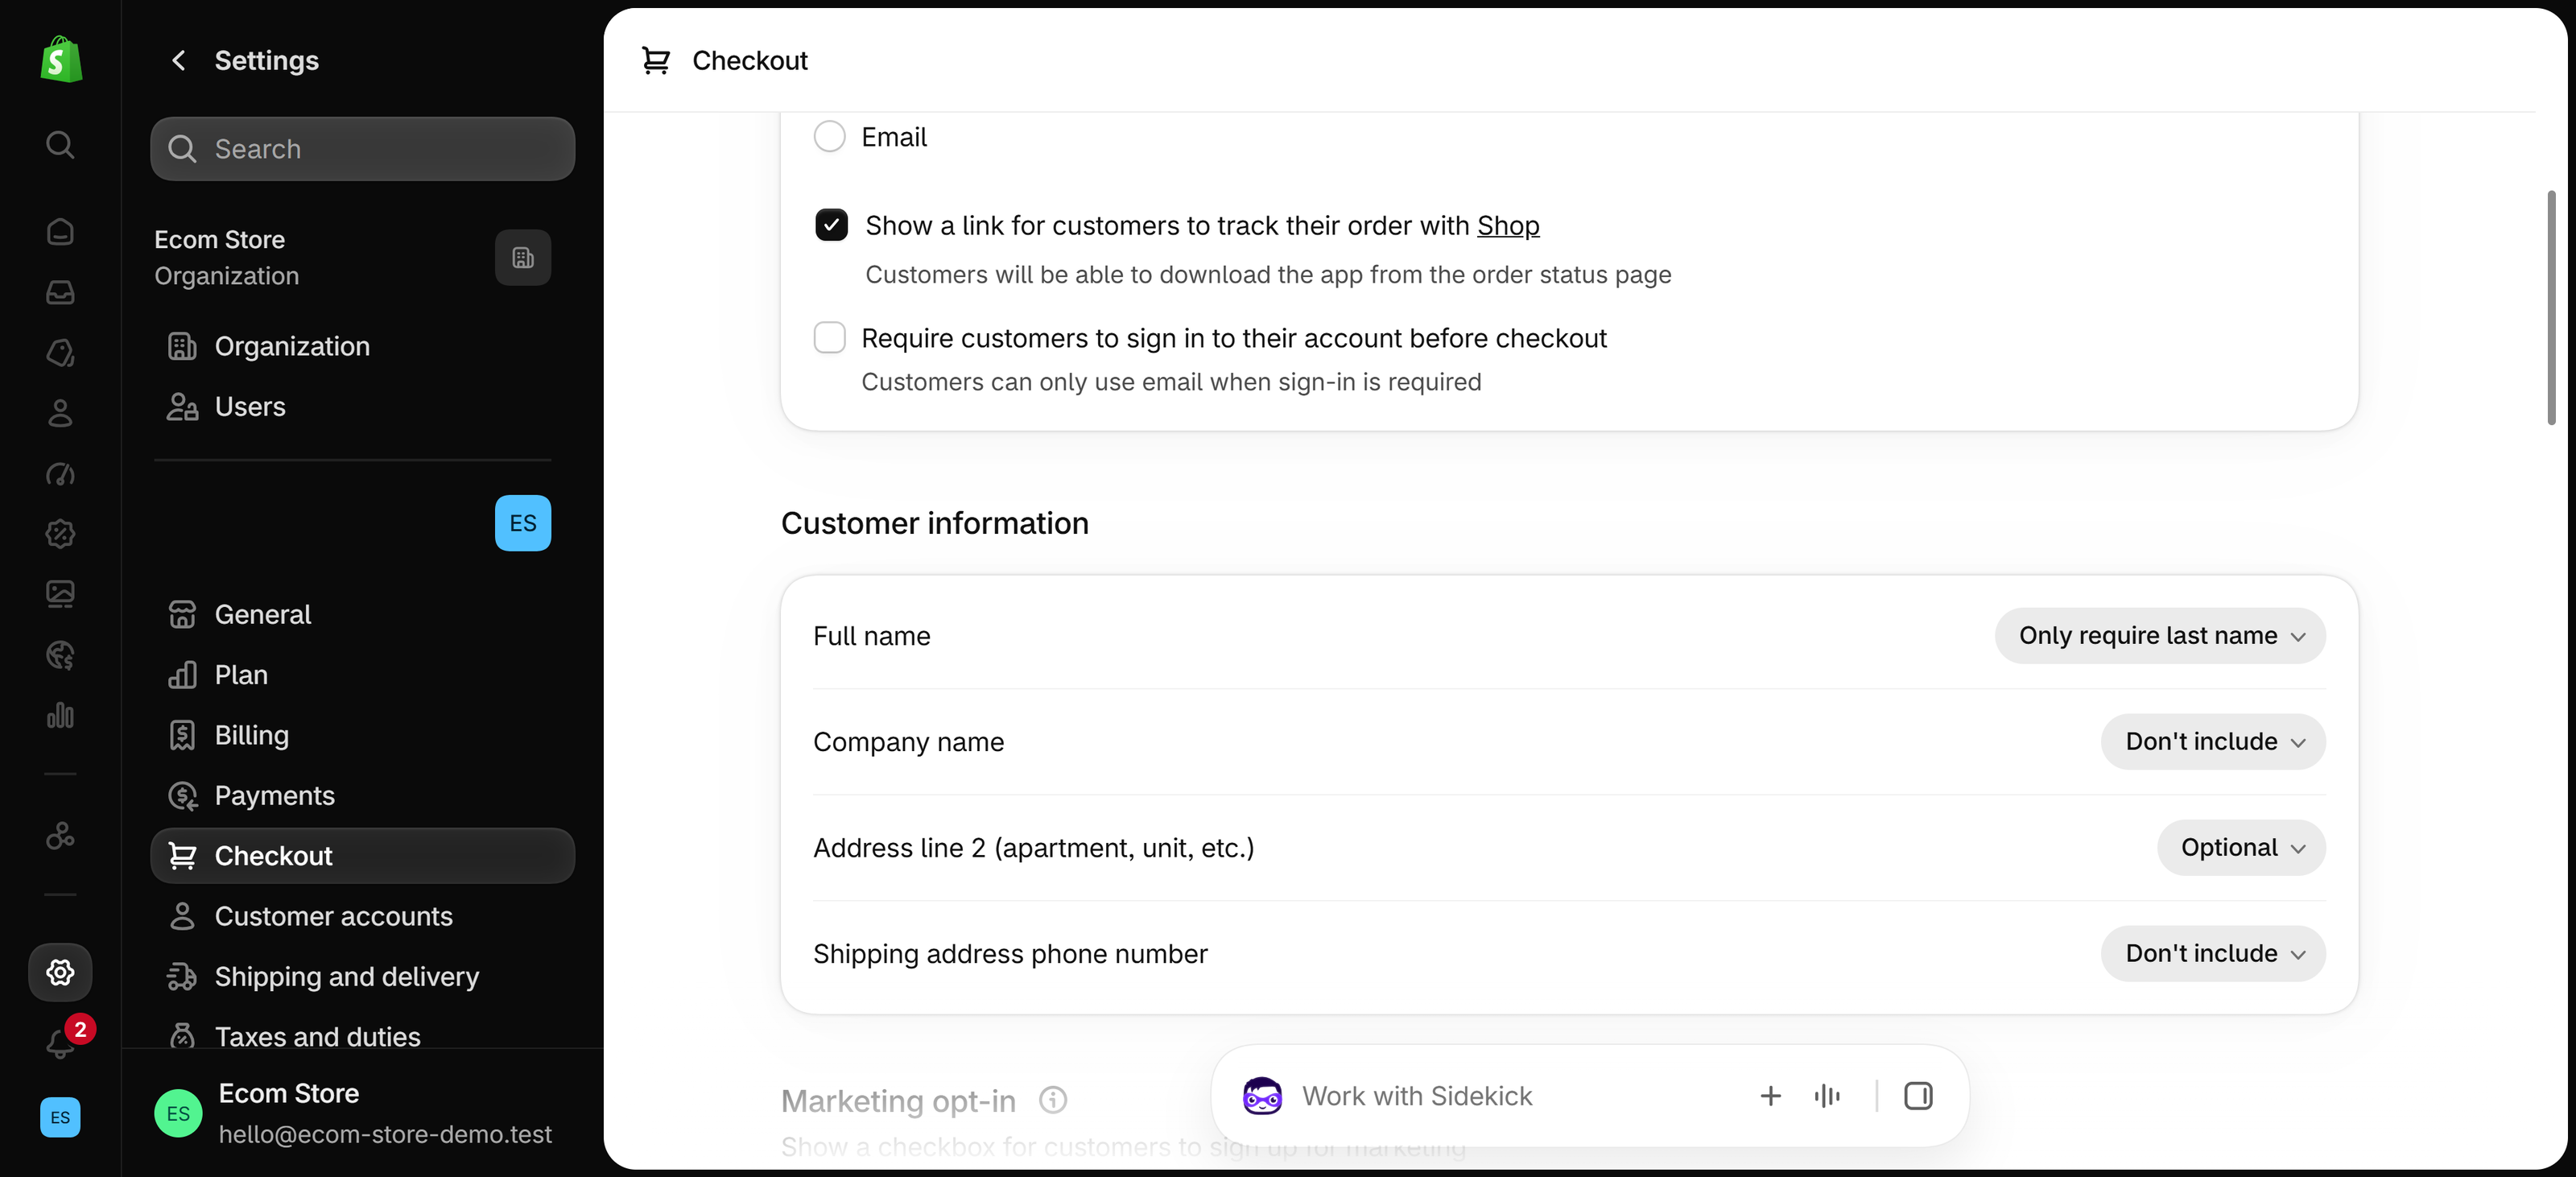The image size is (2576, 1177).
Task: Follow the Shop hyperlink
Action: tap(1508, 226)
